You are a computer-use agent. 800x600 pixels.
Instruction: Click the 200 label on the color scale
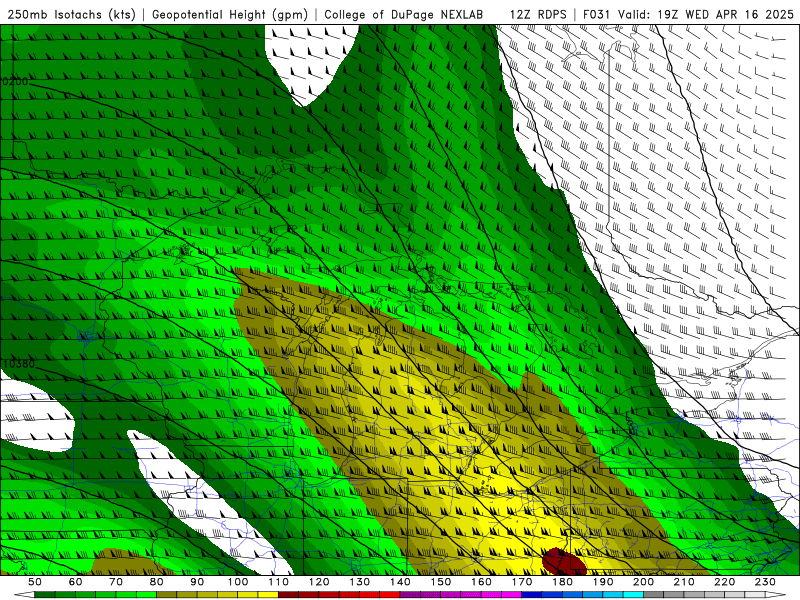[x=643, y=582]
